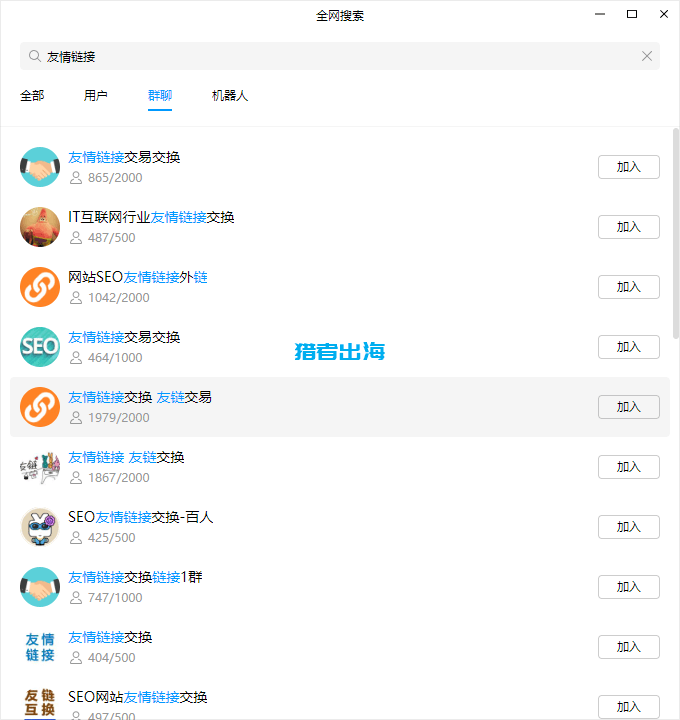
Task: Click member count 865/2000
Action: pos(115,178)
